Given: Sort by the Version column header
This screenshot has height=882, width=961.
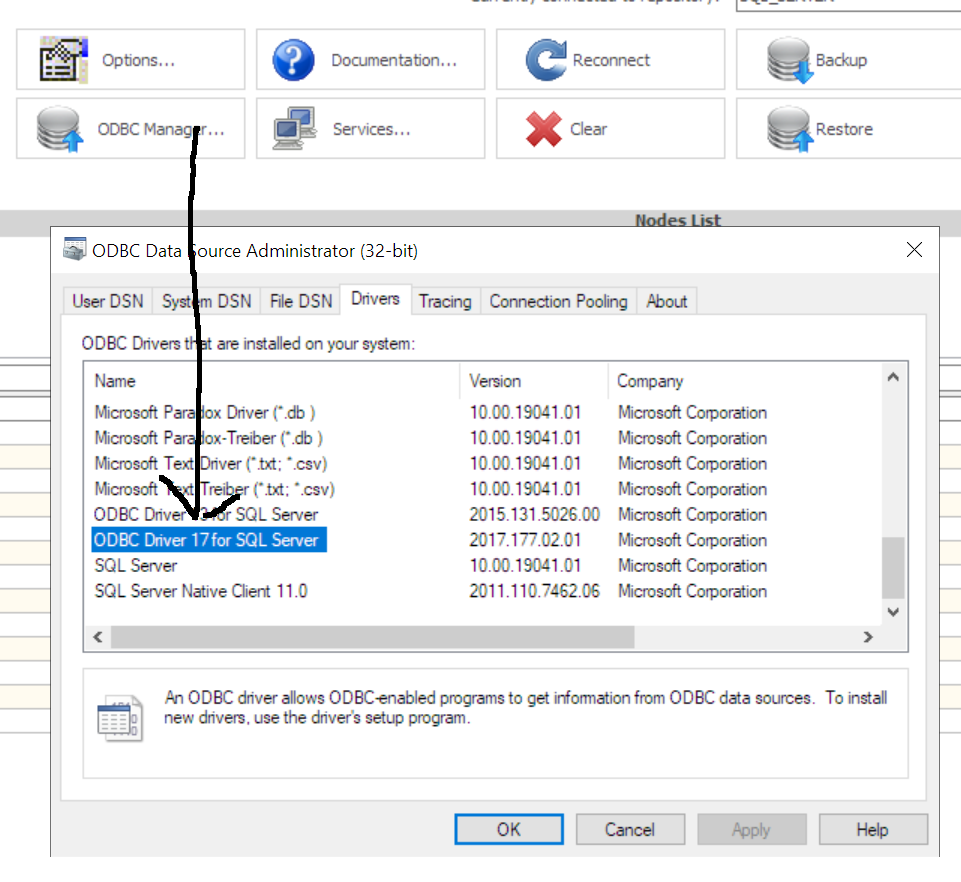Looking at the screenshot, I should [x=533, y=381].
